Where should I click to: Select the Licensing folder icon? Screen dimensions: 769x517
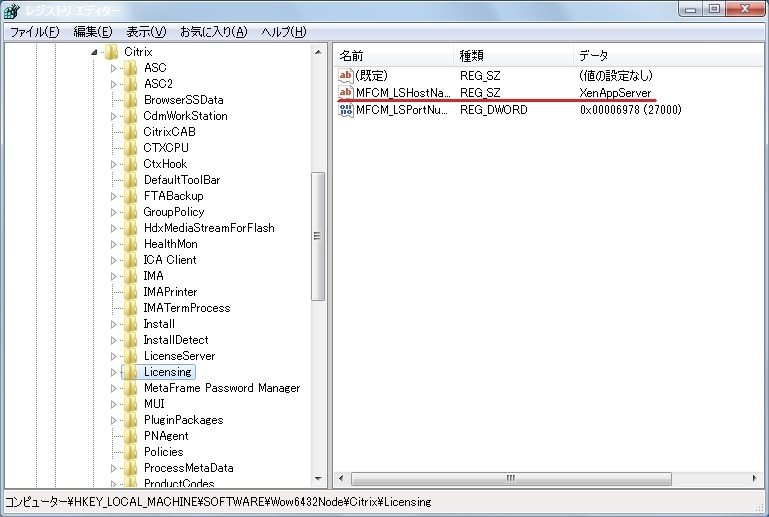point(130,372)
